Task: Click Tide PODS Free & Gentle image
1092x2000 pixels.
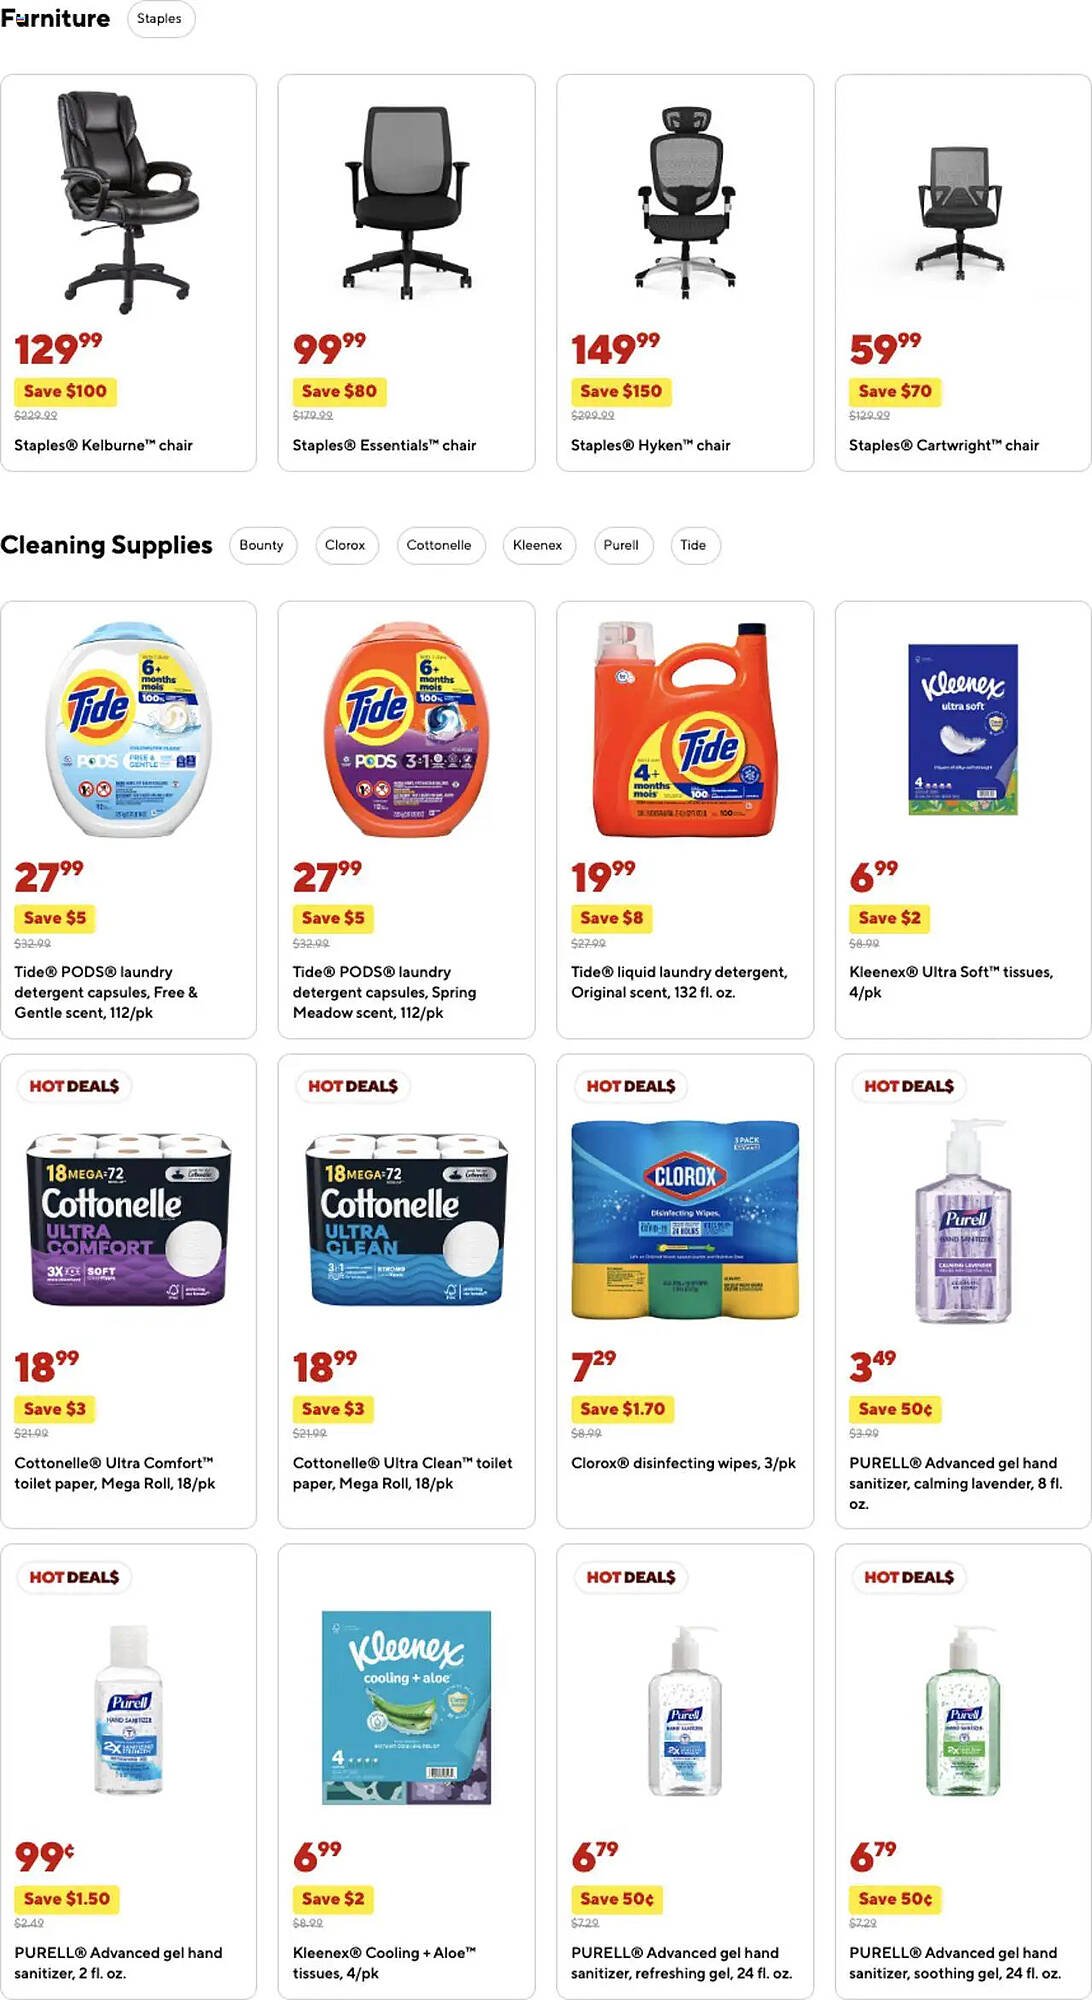Action: point(128,729)
